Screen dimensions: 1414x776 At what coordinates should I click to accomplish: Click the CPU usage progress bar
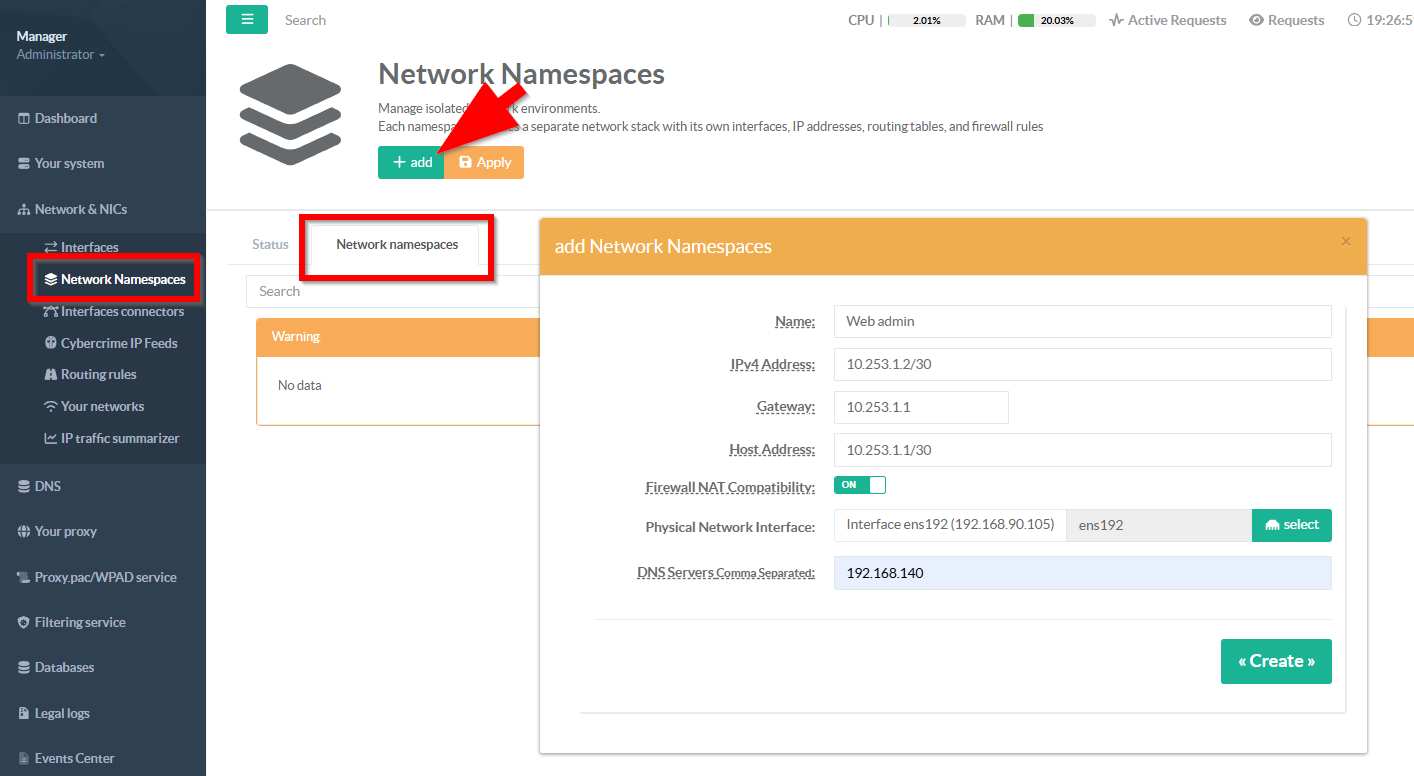pos(926,20)
